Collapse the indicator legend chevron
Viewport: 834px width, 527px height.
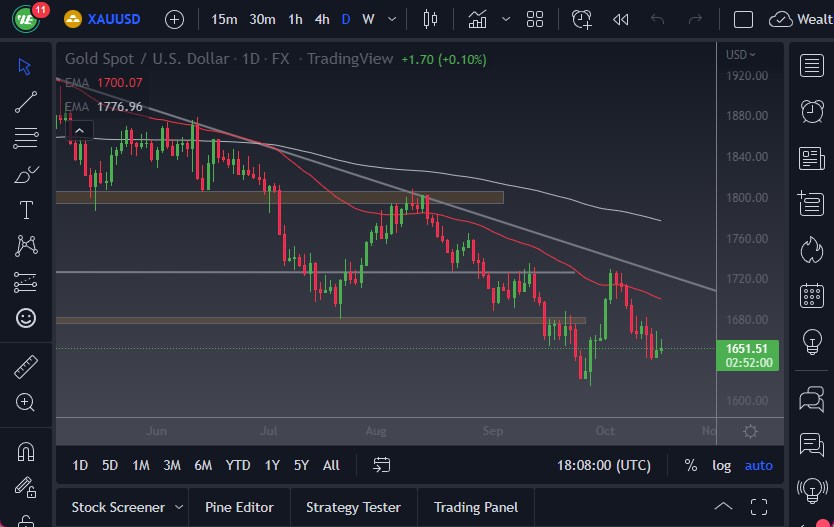click(79, 129)
